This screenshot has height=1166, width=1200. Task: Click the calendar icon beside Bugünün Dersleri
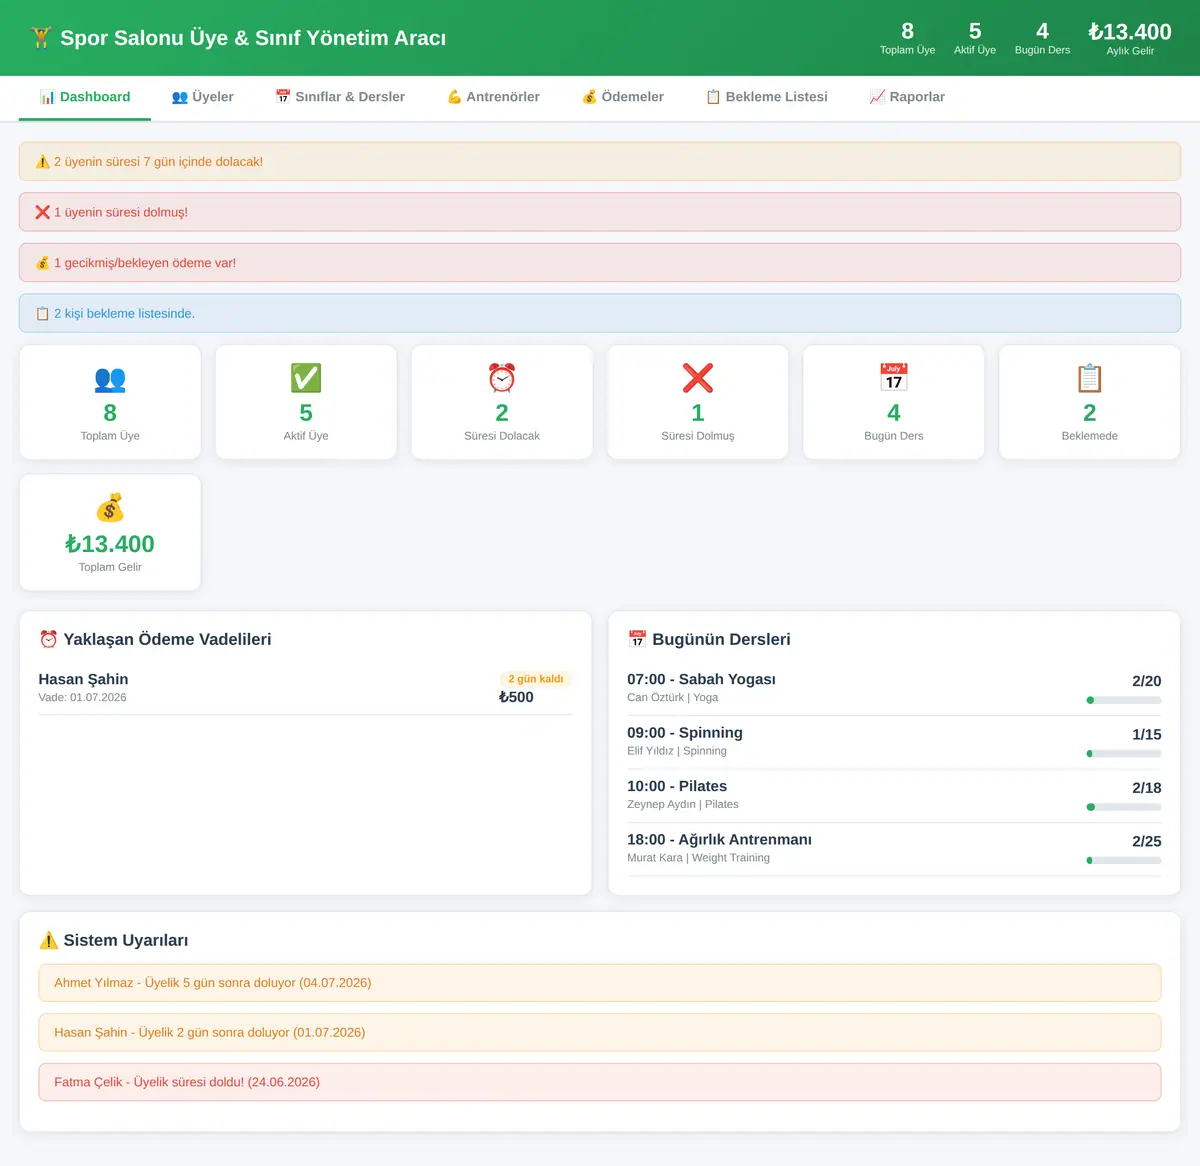[x=637, y=639]
